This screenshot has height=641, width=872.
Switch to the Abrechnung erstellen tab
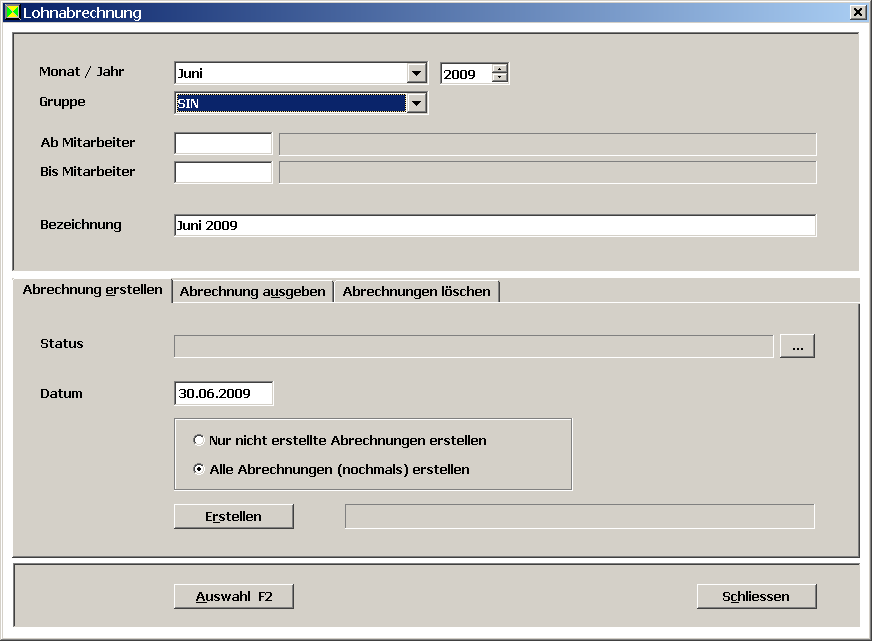coord(92,290)
